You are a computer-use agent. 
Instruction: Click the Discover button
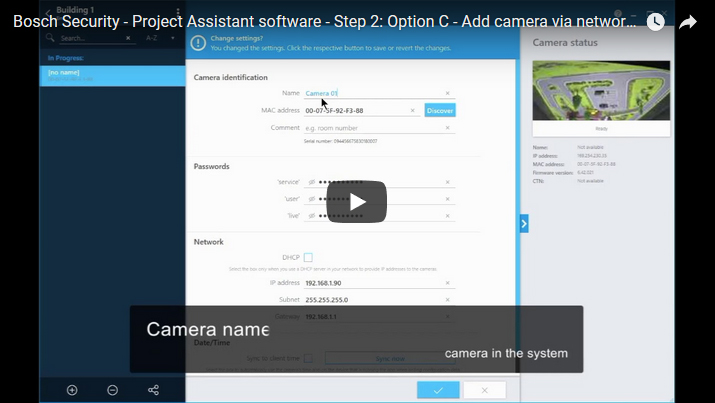point(440,110)
